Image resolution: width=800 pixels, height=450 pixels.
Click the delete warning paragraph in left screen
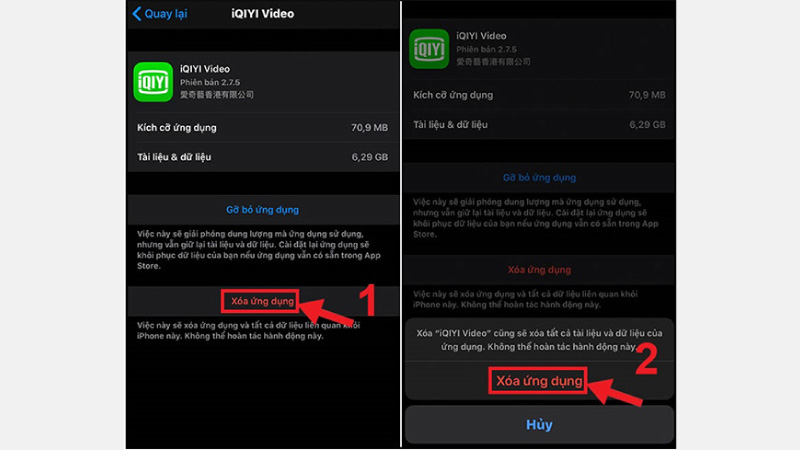click(248, 331)
